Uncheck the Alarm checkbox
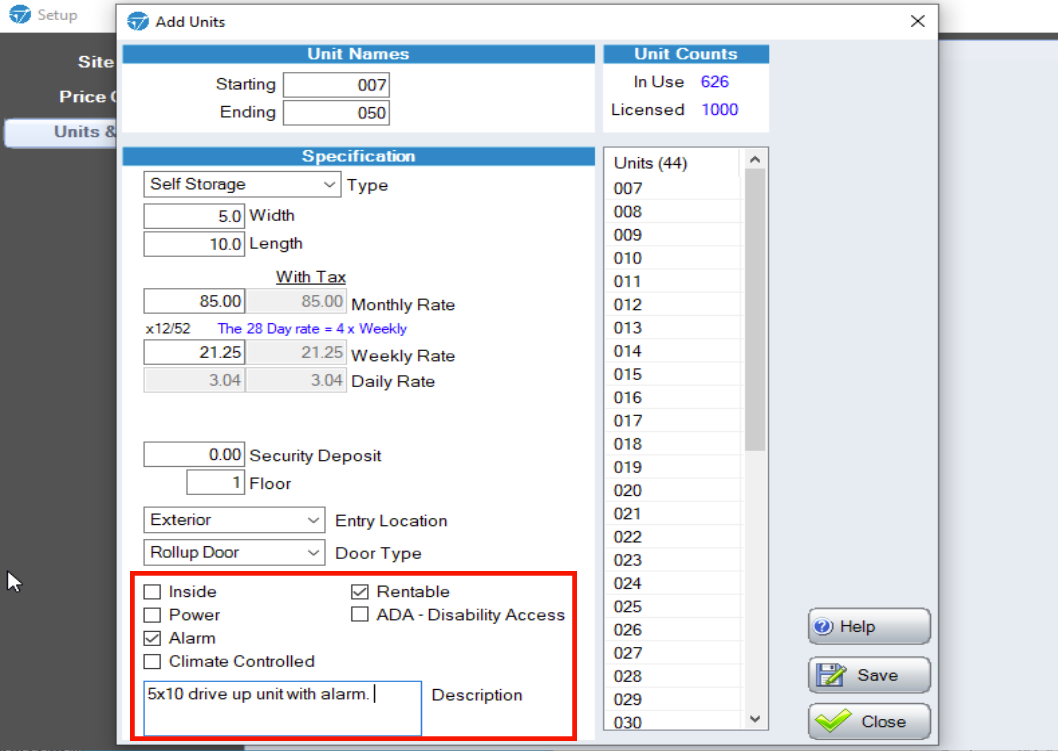 [x=152, y=638]
